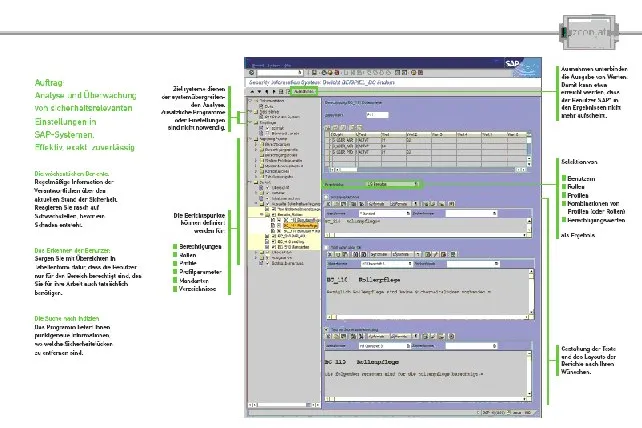Click the yellow Help question-mark icon
Viewport: 642px width, 428px height.
coord(414,72)
